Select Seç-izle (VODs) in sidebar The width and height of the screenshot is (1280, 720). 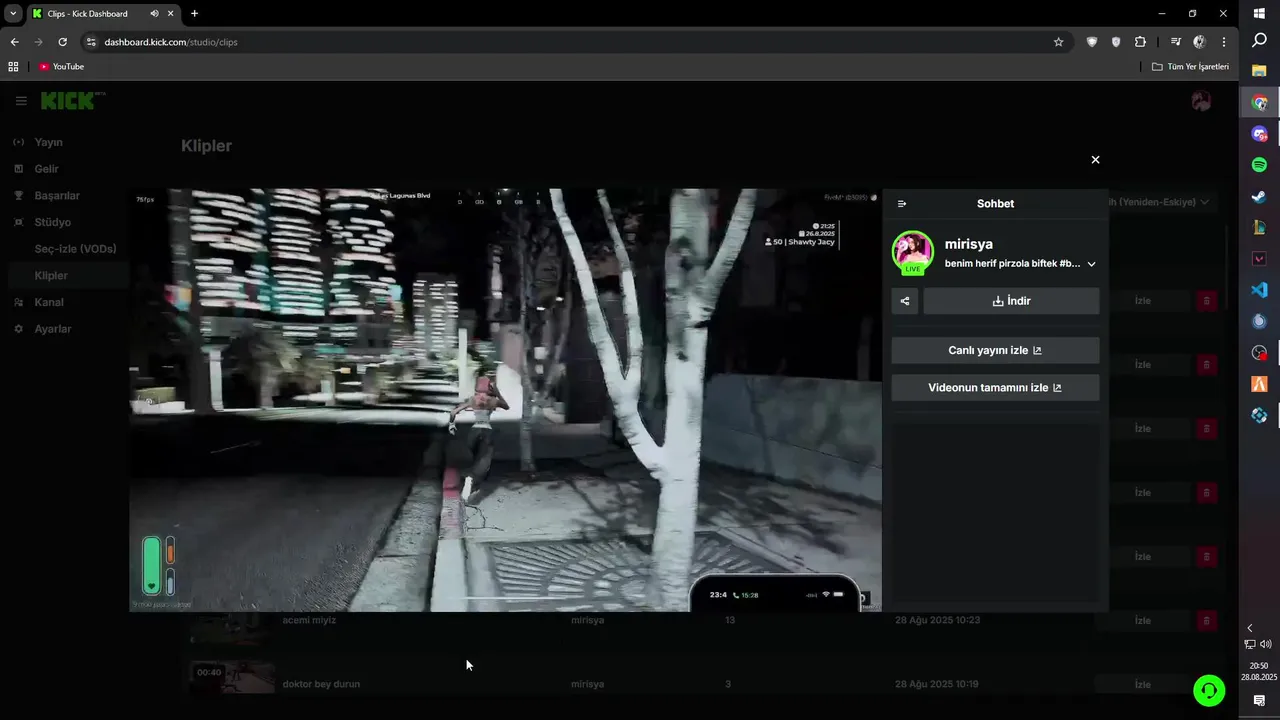[75, 249]
